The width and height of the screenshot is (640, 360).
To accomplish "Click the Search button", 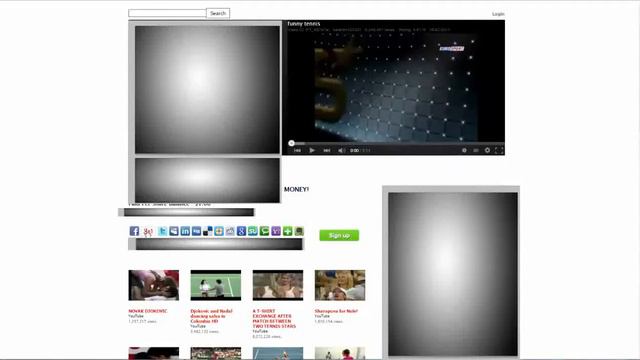I will pyautogui.click(x=218, y=13).
